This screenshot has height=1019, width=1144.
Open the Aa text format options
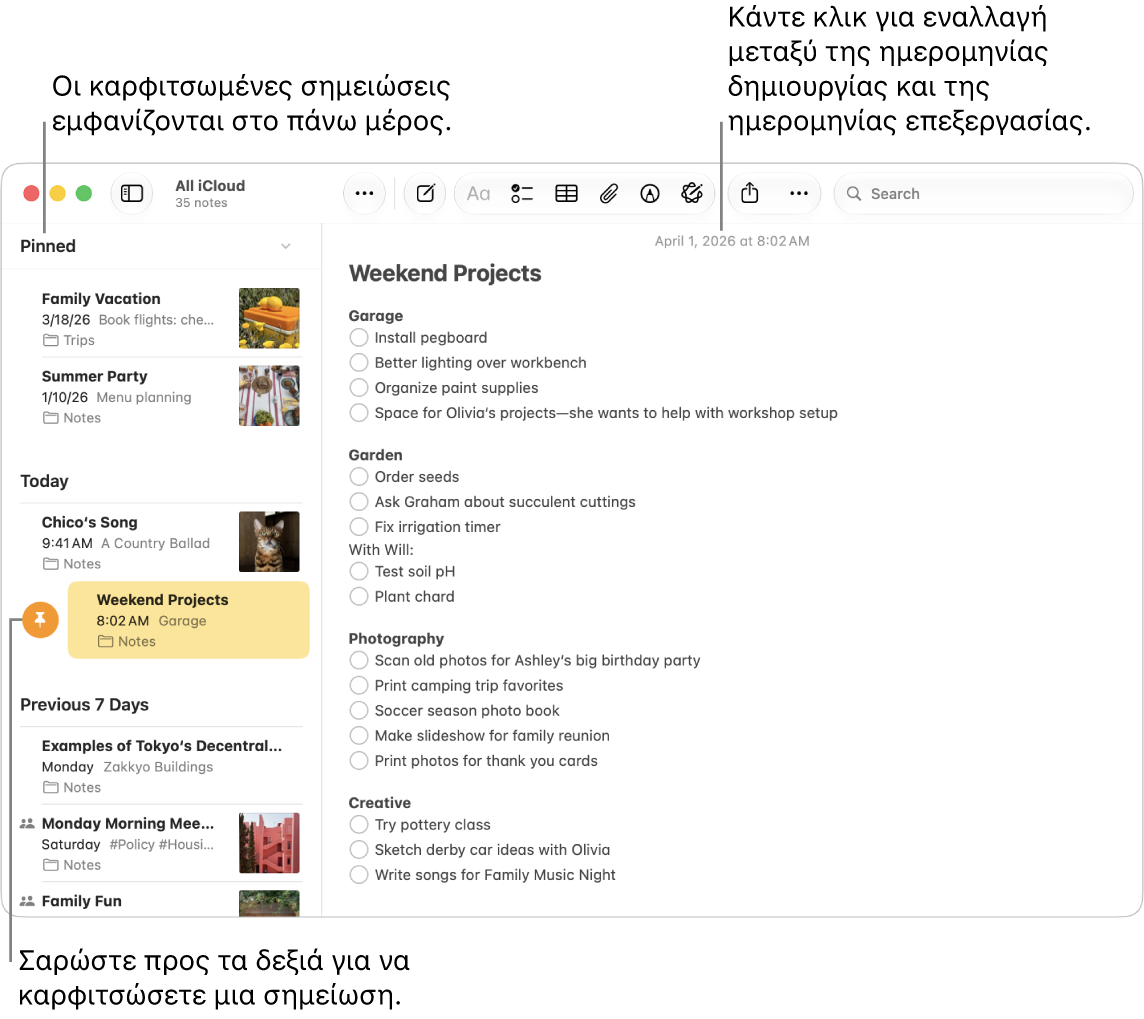pos(479,193)
